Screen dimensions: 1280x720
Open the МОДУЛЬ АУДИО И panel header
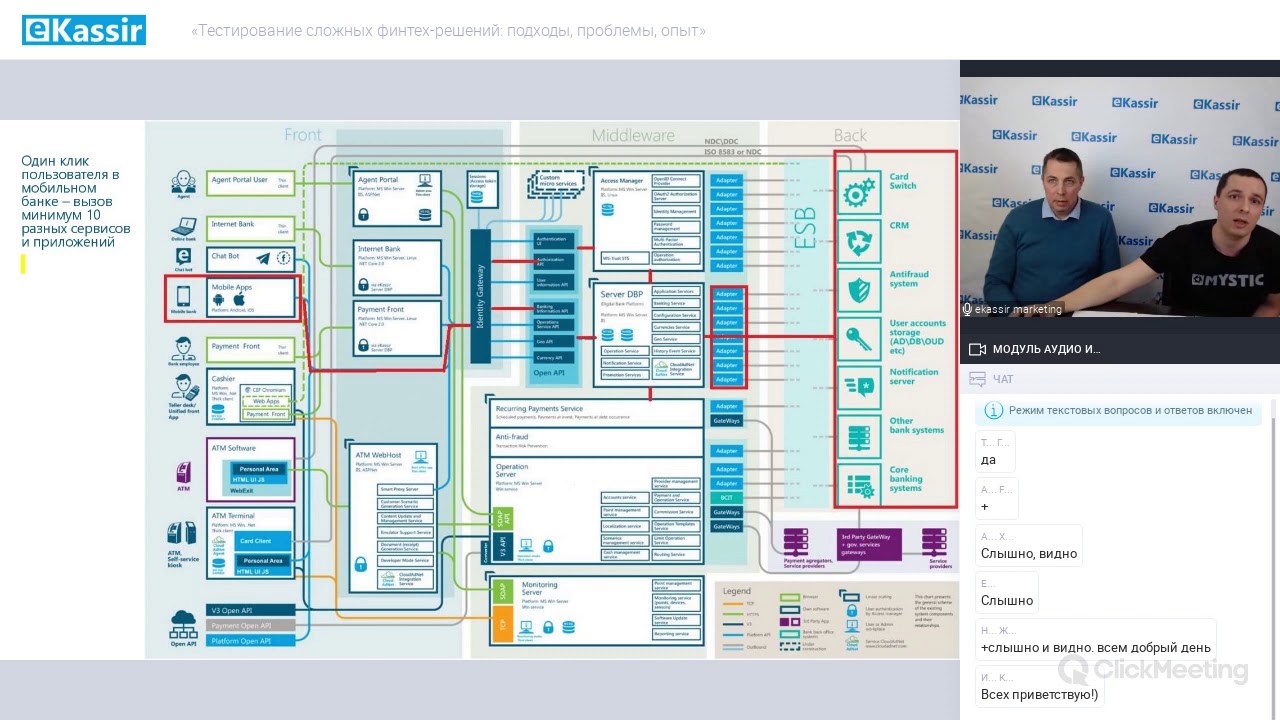(x=1120, y=349)
